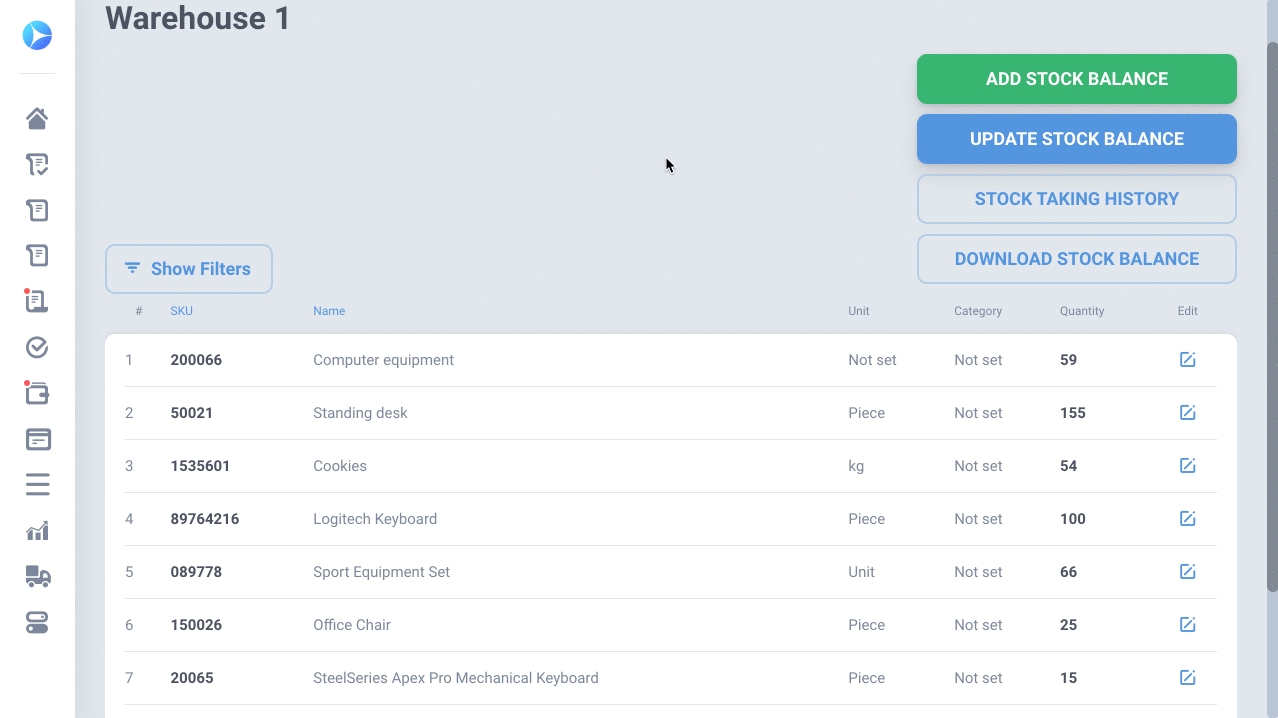
Task: Expand Show Filters panel
Action: [189, 269]
